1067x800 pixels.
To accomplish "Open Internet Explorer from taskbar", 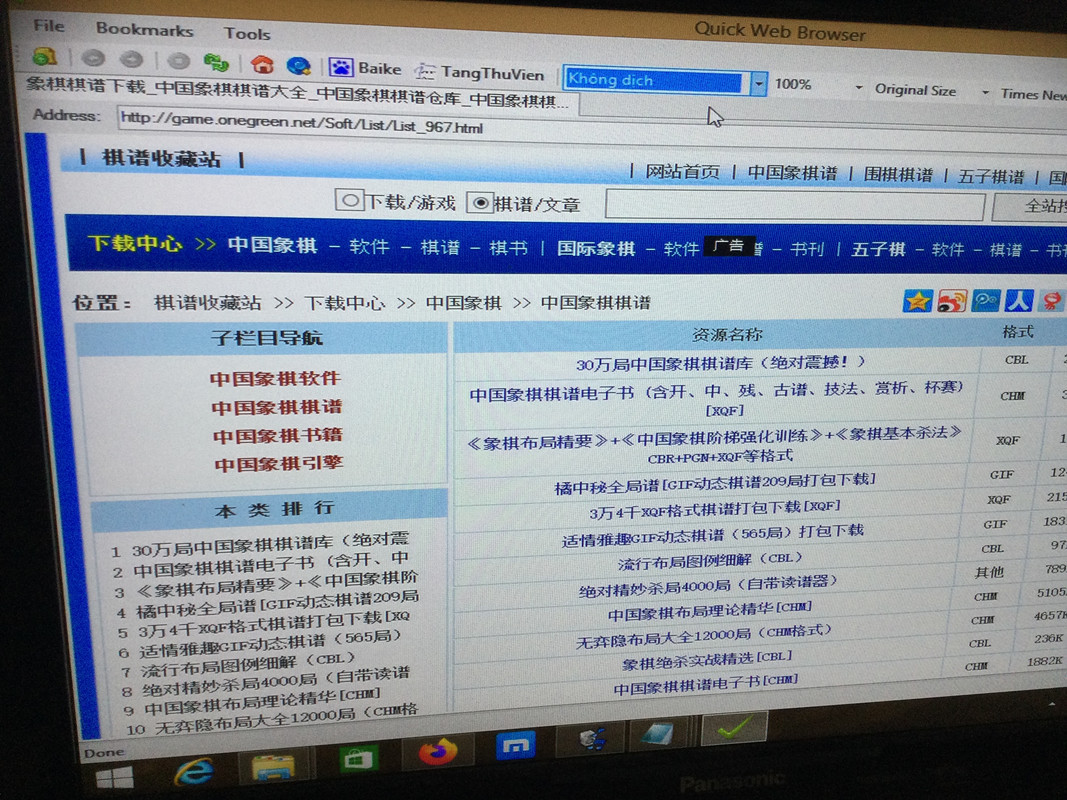I will point(194,773).
